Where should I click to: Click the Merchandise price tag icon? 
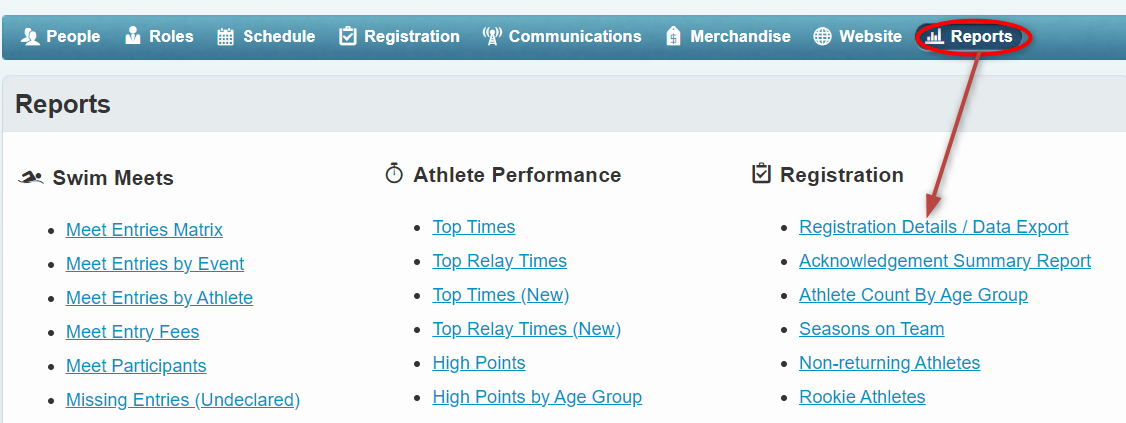[x=673, y=37]
